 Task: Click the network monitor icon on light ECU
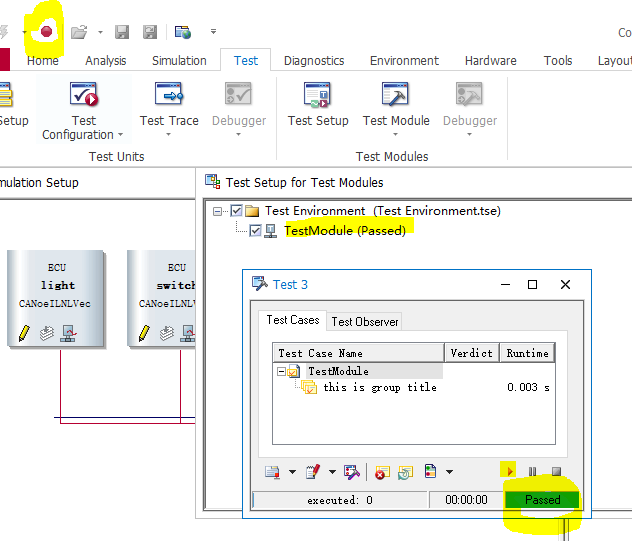69,333
